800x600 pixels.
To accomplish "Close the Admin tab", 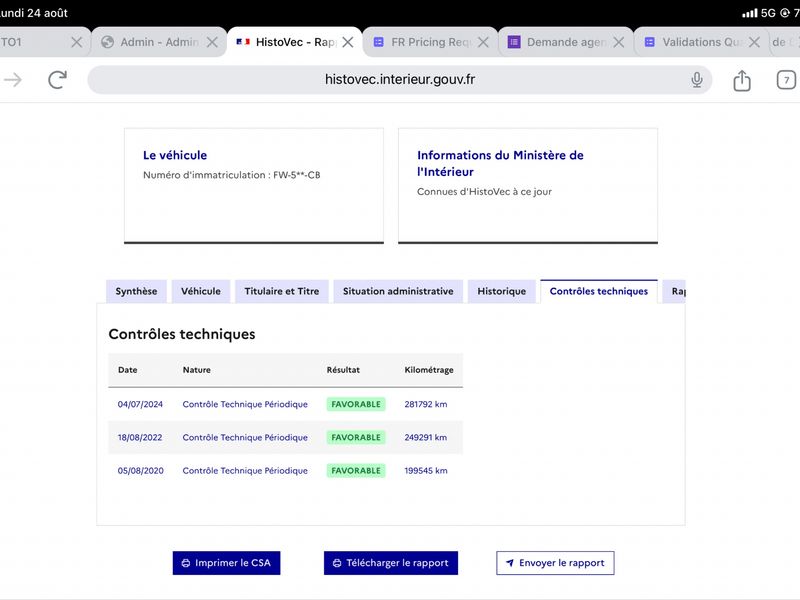I will click(x=212, y=42).
